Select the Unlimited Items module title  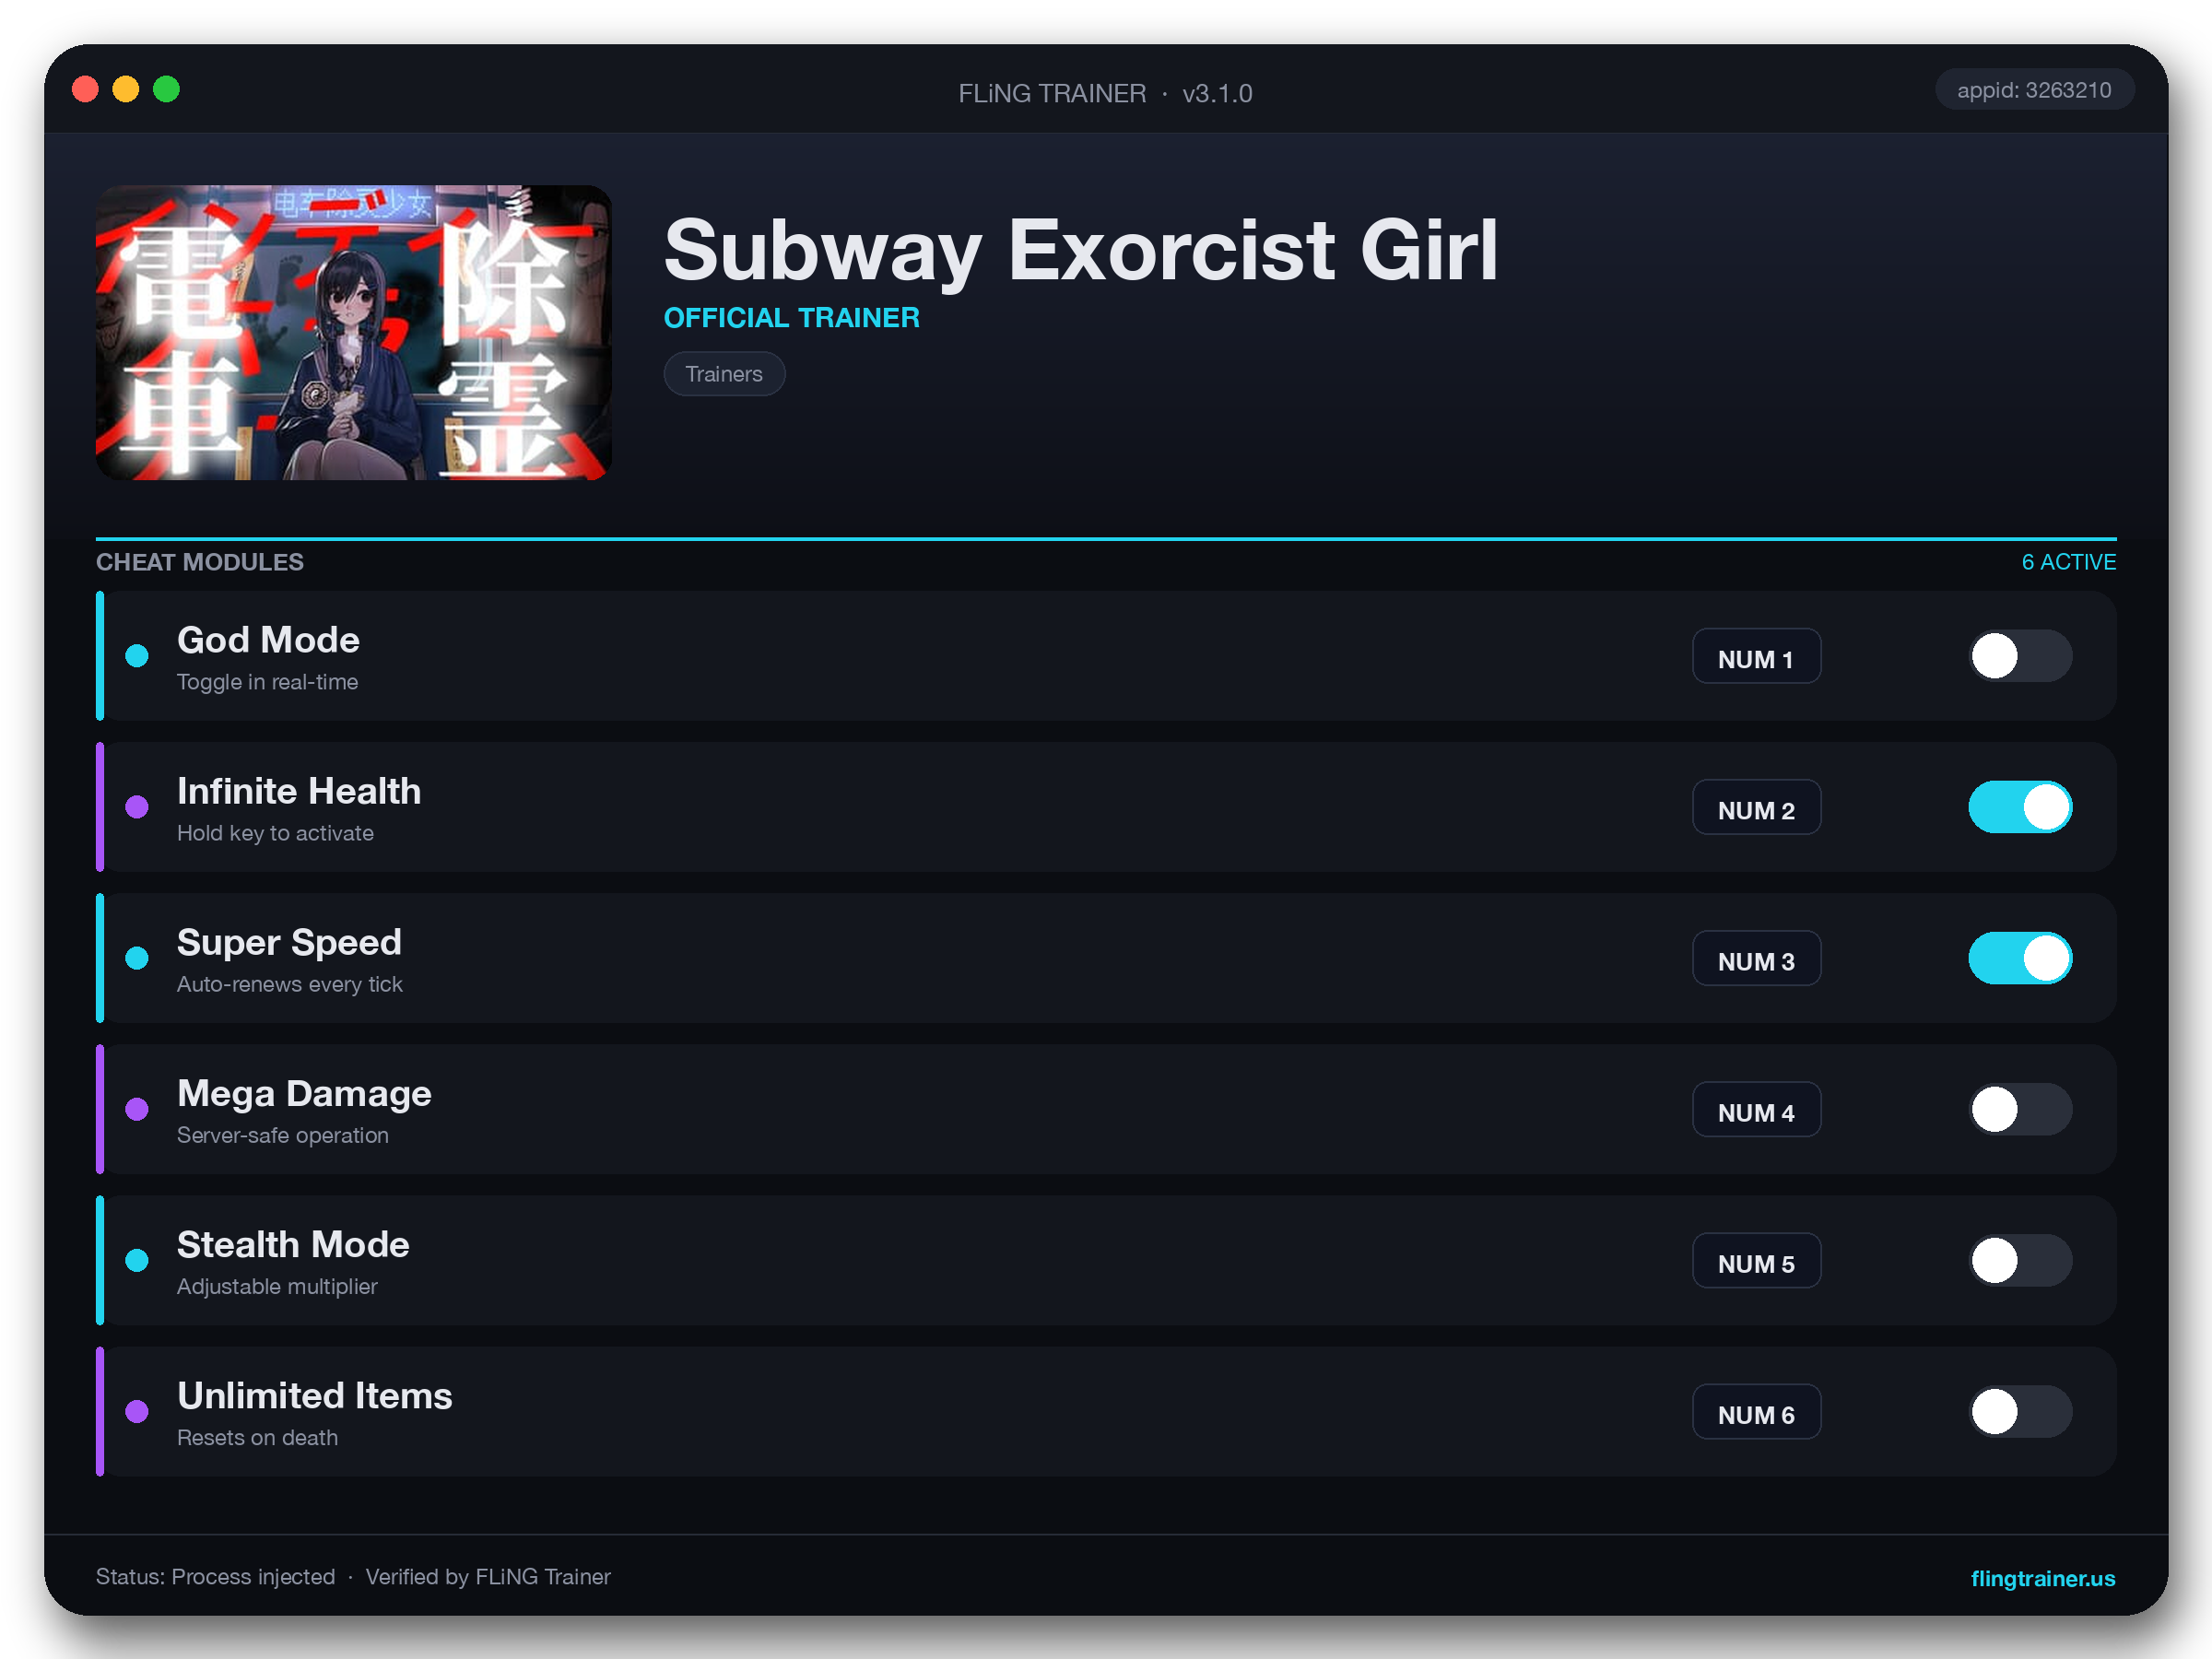(315, 1396)
